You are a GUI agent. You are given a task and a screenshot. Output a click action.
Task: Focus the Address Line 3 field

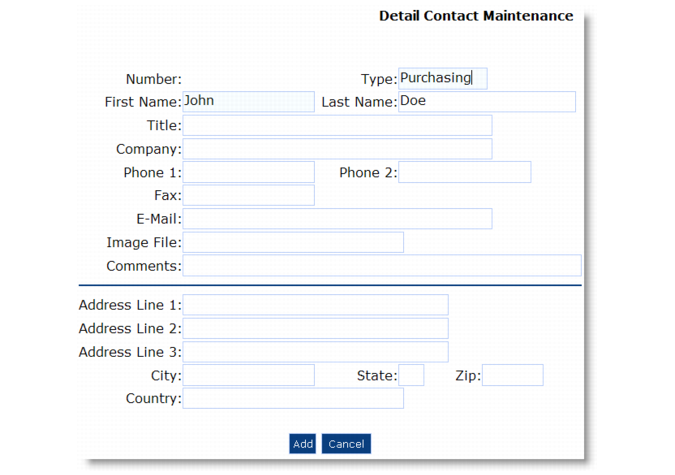[315, 352]
